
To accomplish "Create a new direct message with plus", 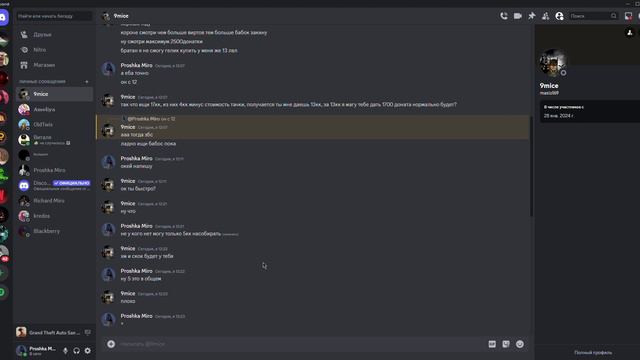I will click(x=87, y=82).
